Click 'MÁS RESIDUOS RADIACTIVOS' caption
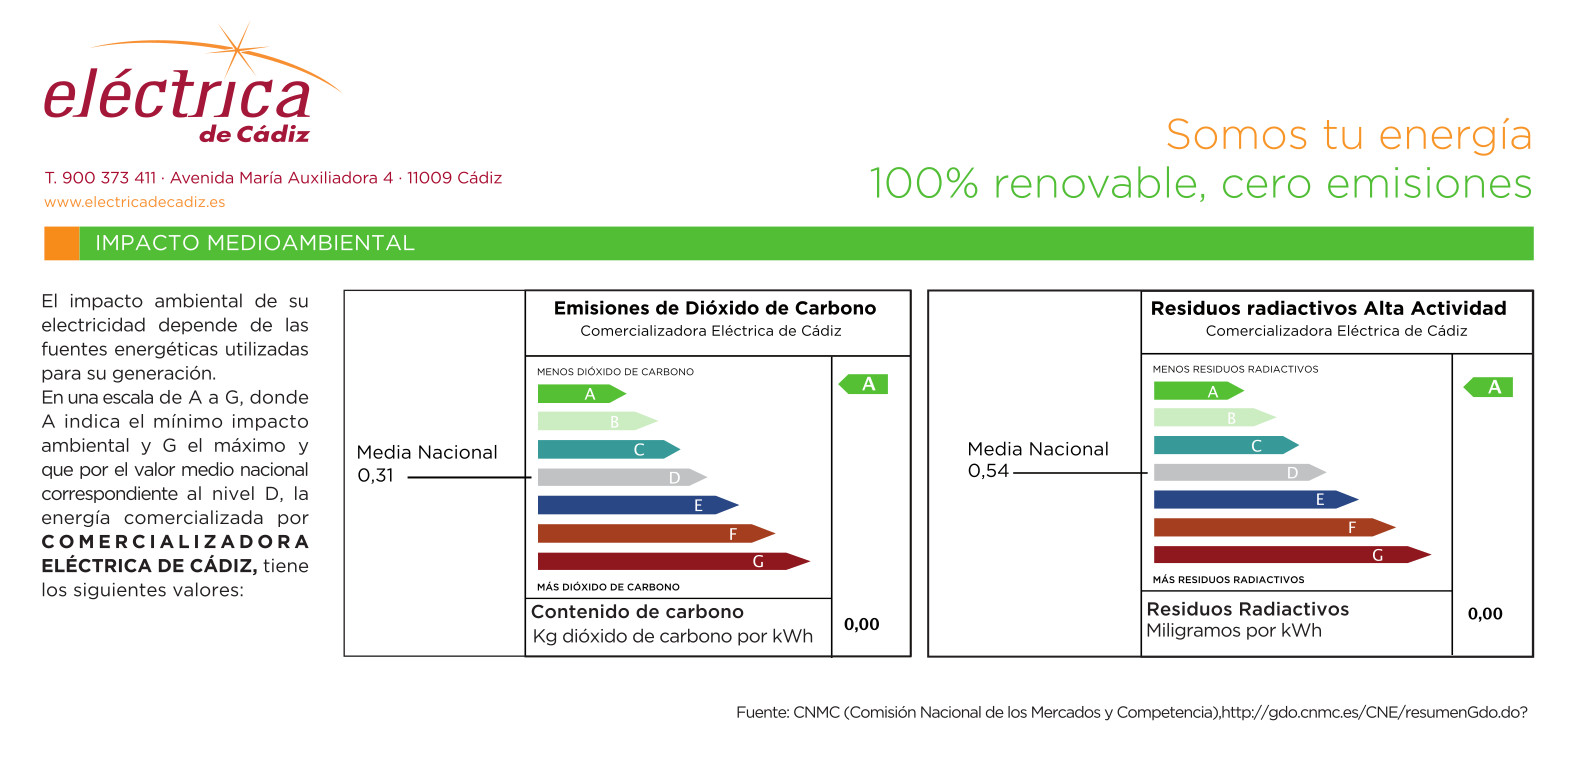 point(1228,580)
